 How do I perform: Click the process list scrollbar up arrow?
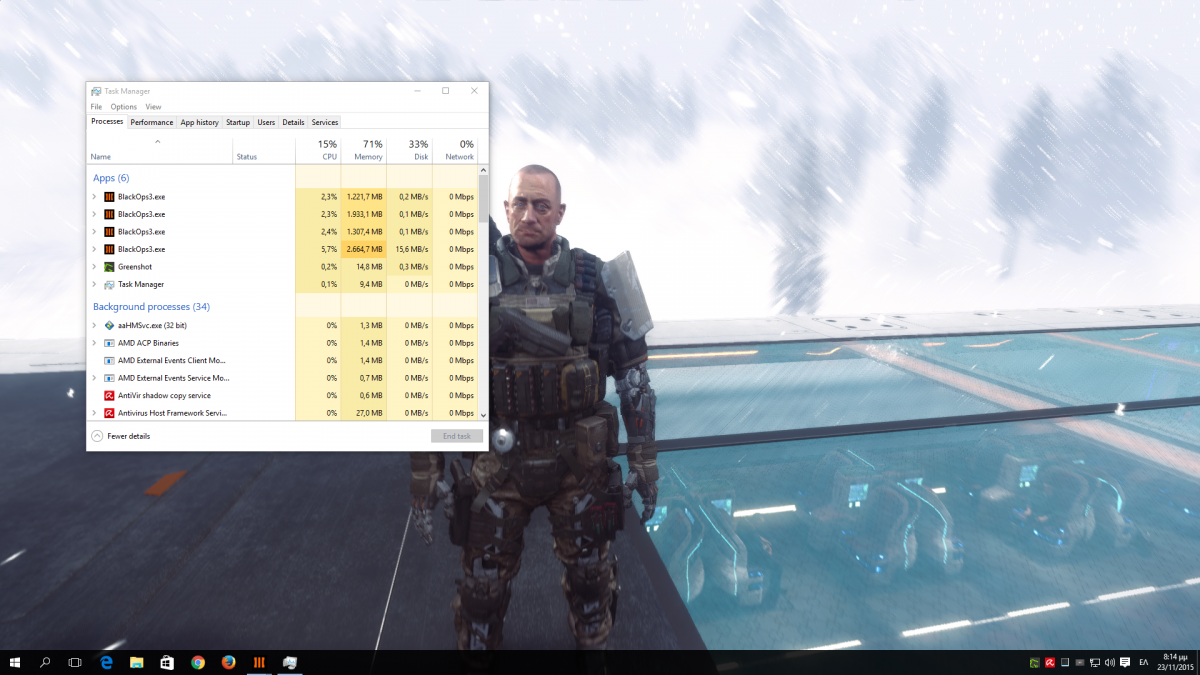[483, 170]
